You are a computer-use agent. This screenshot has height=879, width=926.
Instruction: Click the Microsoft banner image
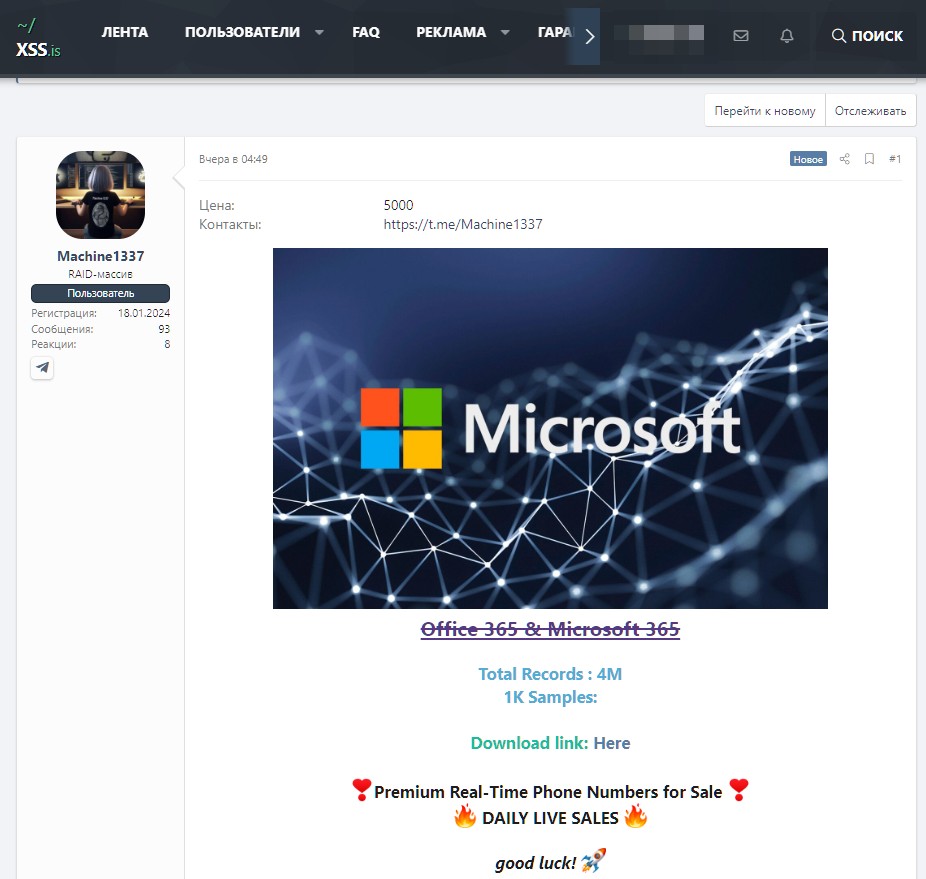click(x=550, y=428)
